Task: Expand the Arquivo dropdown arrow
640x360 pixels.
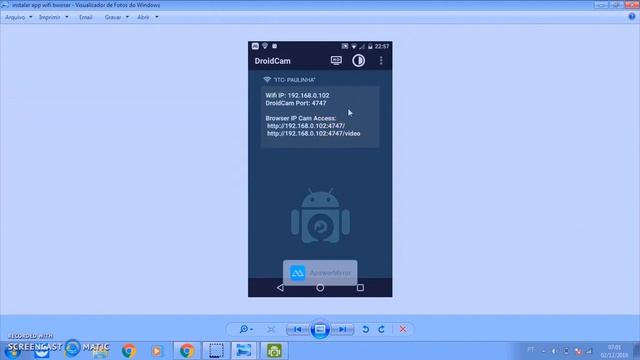Action: (x=31, y=17)
